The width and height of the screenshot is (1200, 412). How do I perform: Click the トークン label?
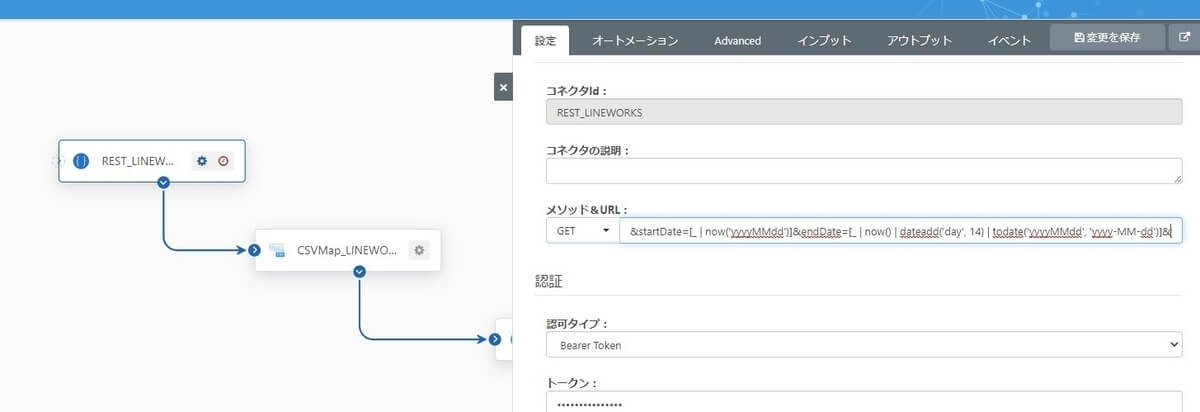pyautogui.click(x=570, y=382)
